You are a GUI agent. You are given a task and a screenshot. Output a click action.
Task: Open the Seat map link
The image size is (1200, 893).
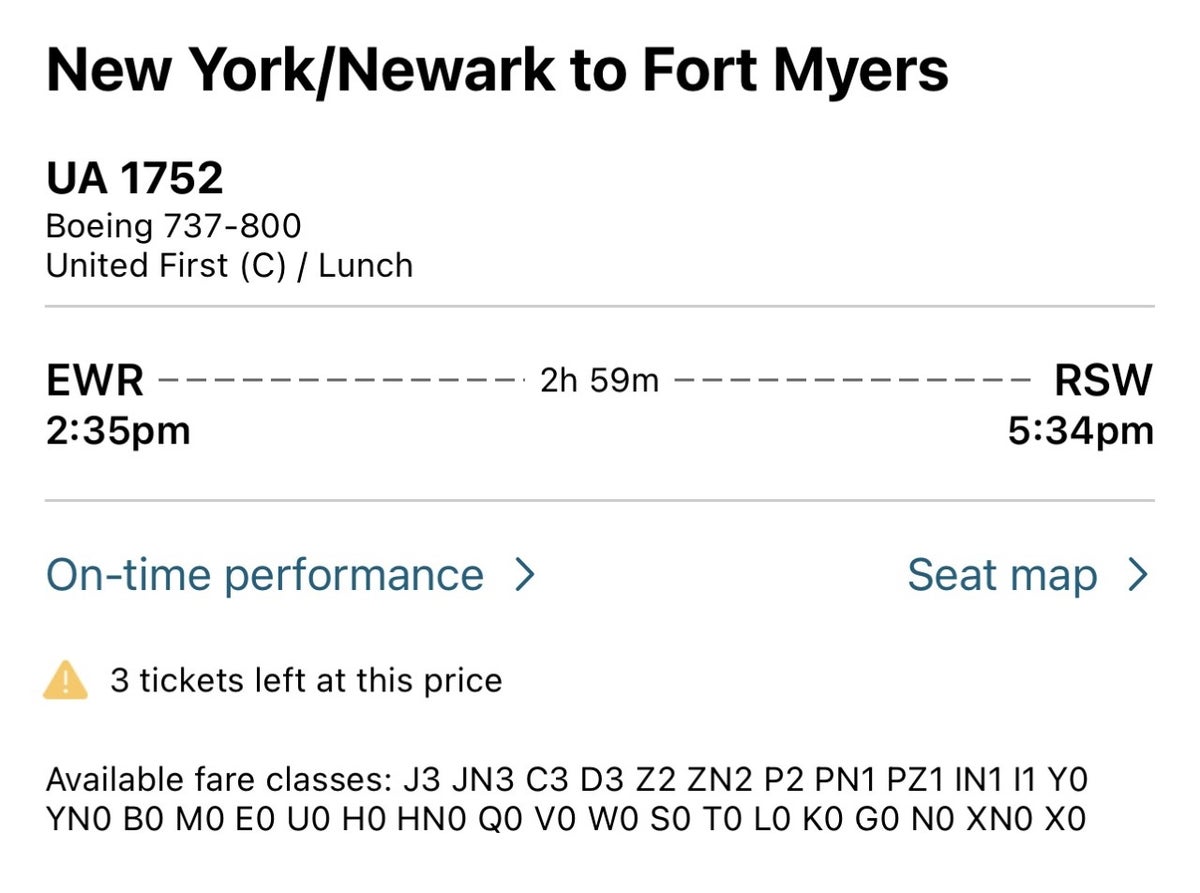tap(1002, 575)
